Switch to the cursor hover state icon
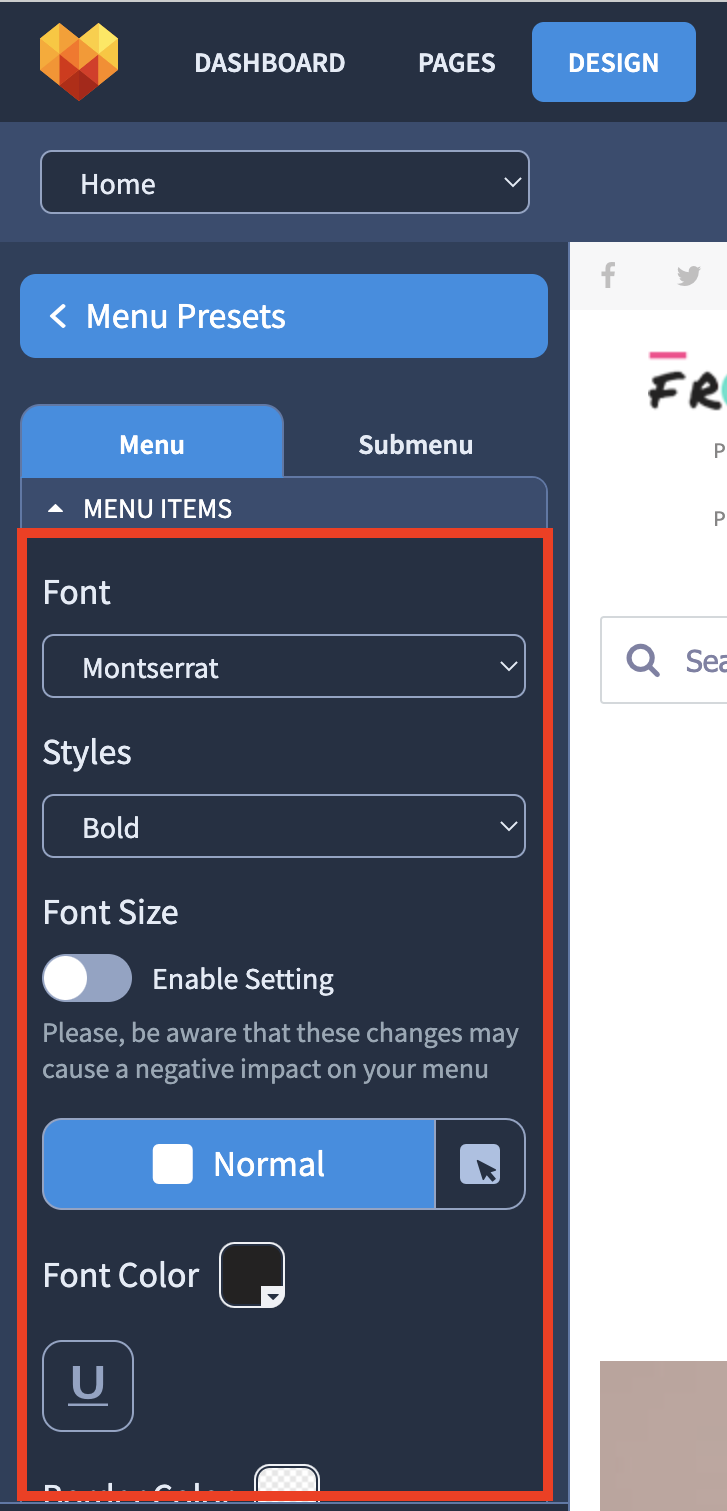 pyautogui.click(x=480, y=1164)
